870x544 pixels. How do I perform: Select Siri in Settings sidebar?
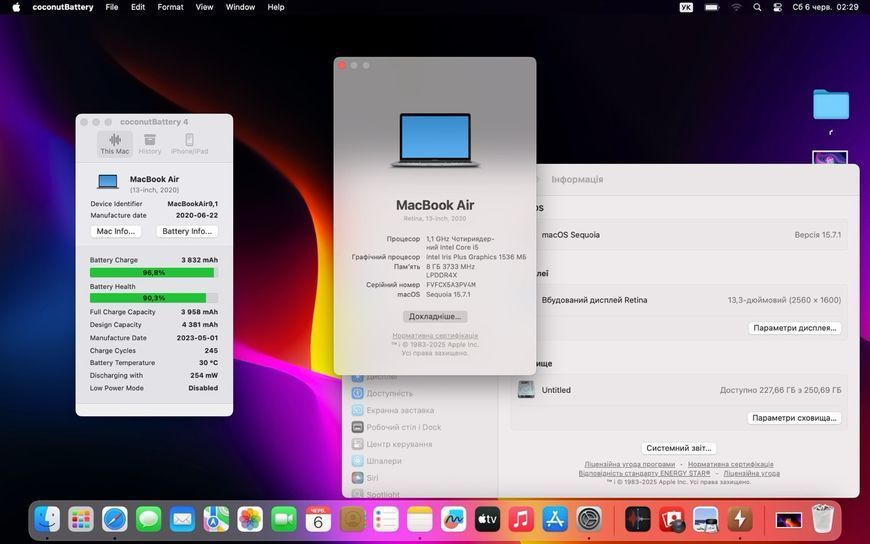372,478
